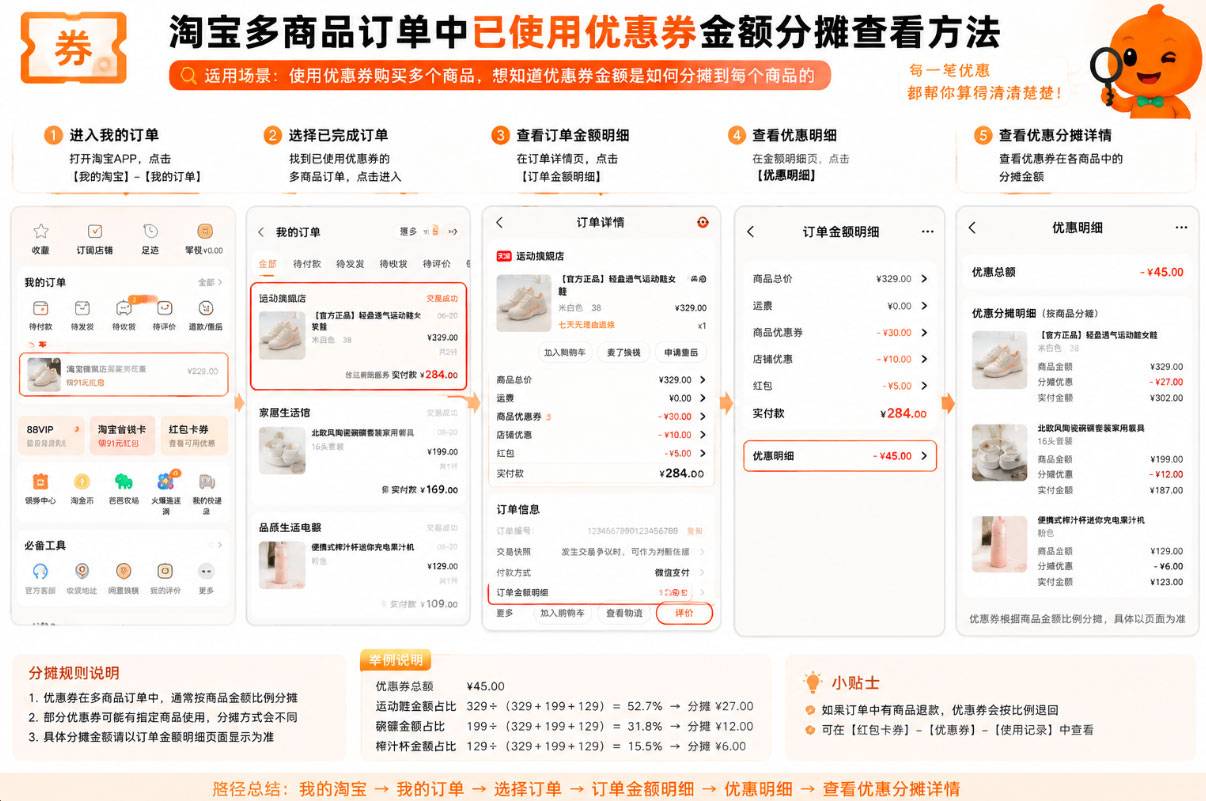Image resolution: width=1206 pixels, height=801 pixels.
Task: Tap 申请售后 button under shoe product
Action: point(679,352)
